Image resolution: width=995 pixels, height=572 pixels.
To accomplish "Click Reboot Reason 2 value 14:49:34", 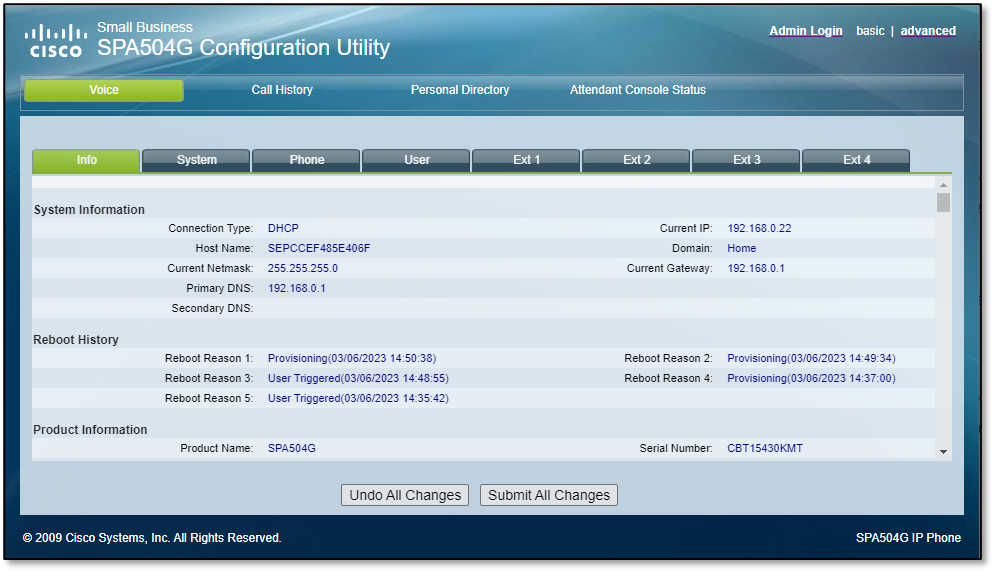I will 811,358.
